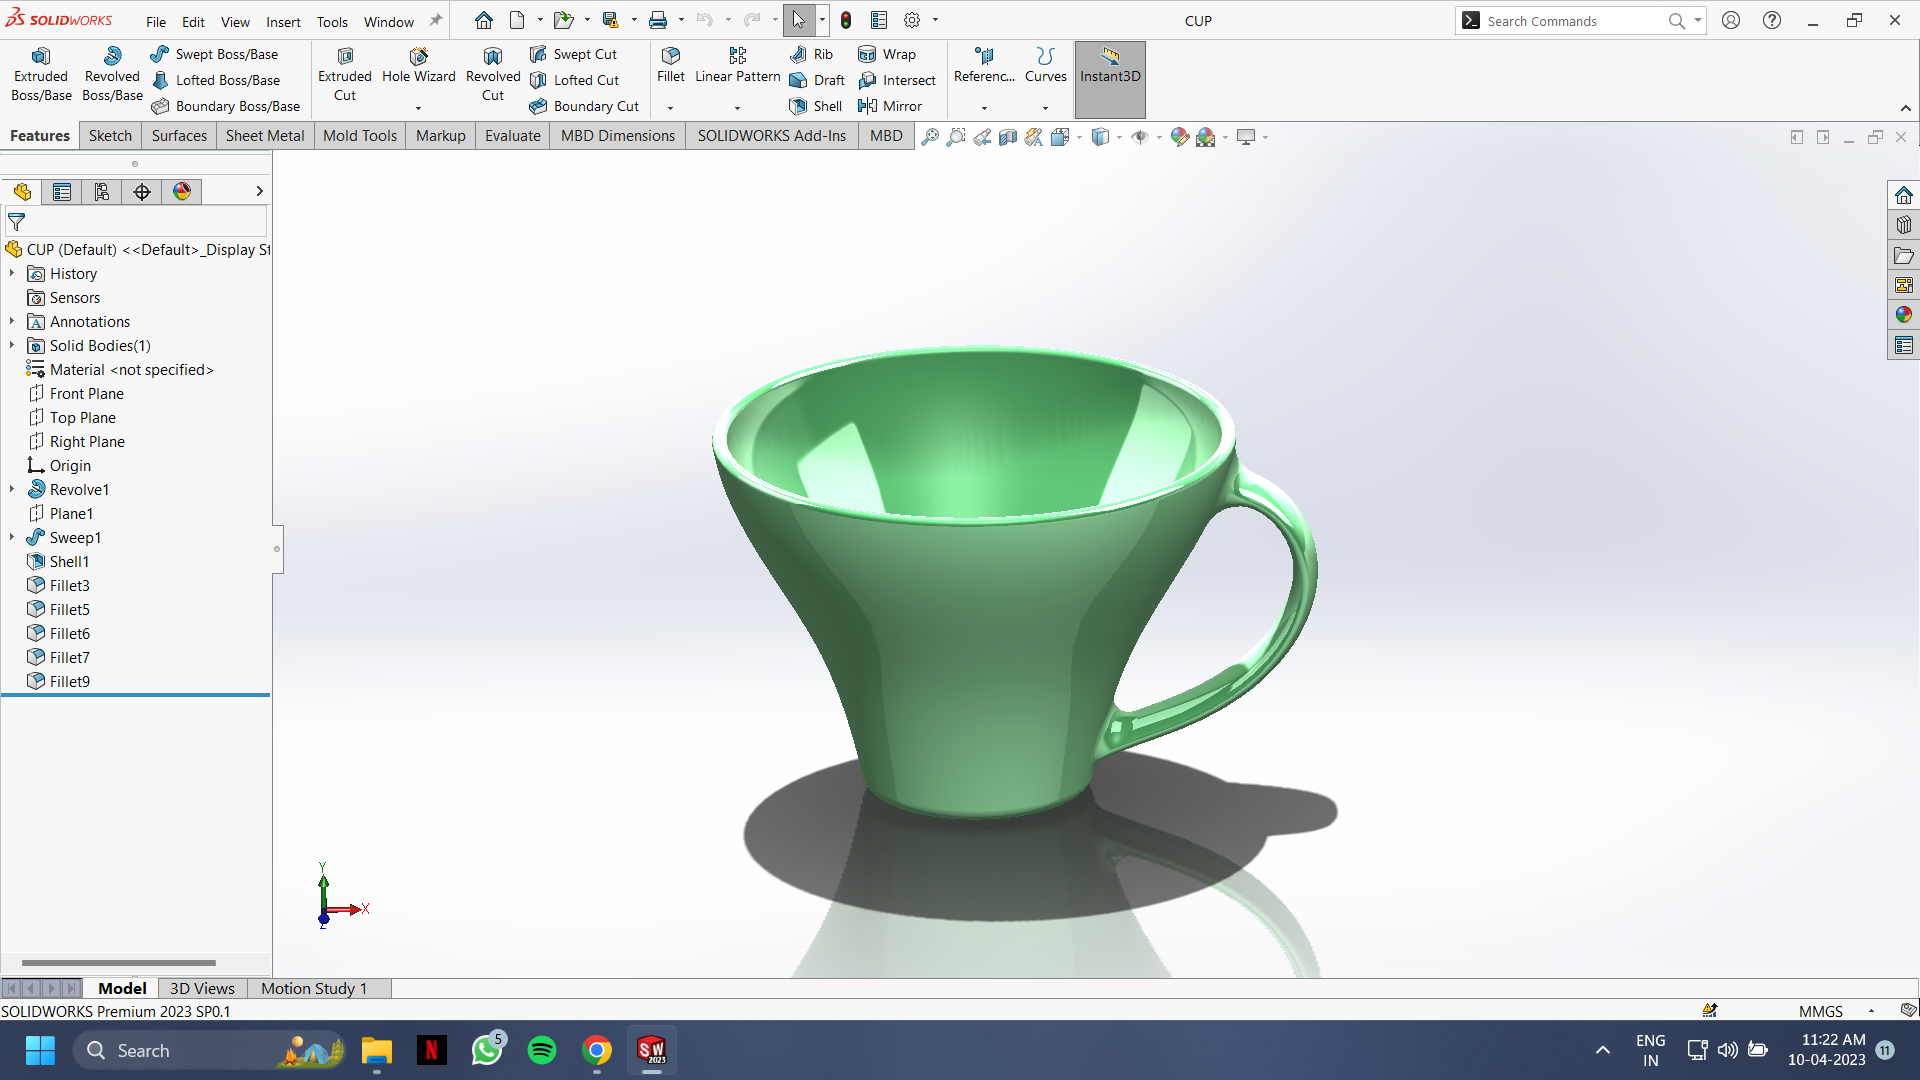Open the DimXpertManager tab icon
The width and height of the screenshot is (1920, 1080).
click(x=142, y=192)
